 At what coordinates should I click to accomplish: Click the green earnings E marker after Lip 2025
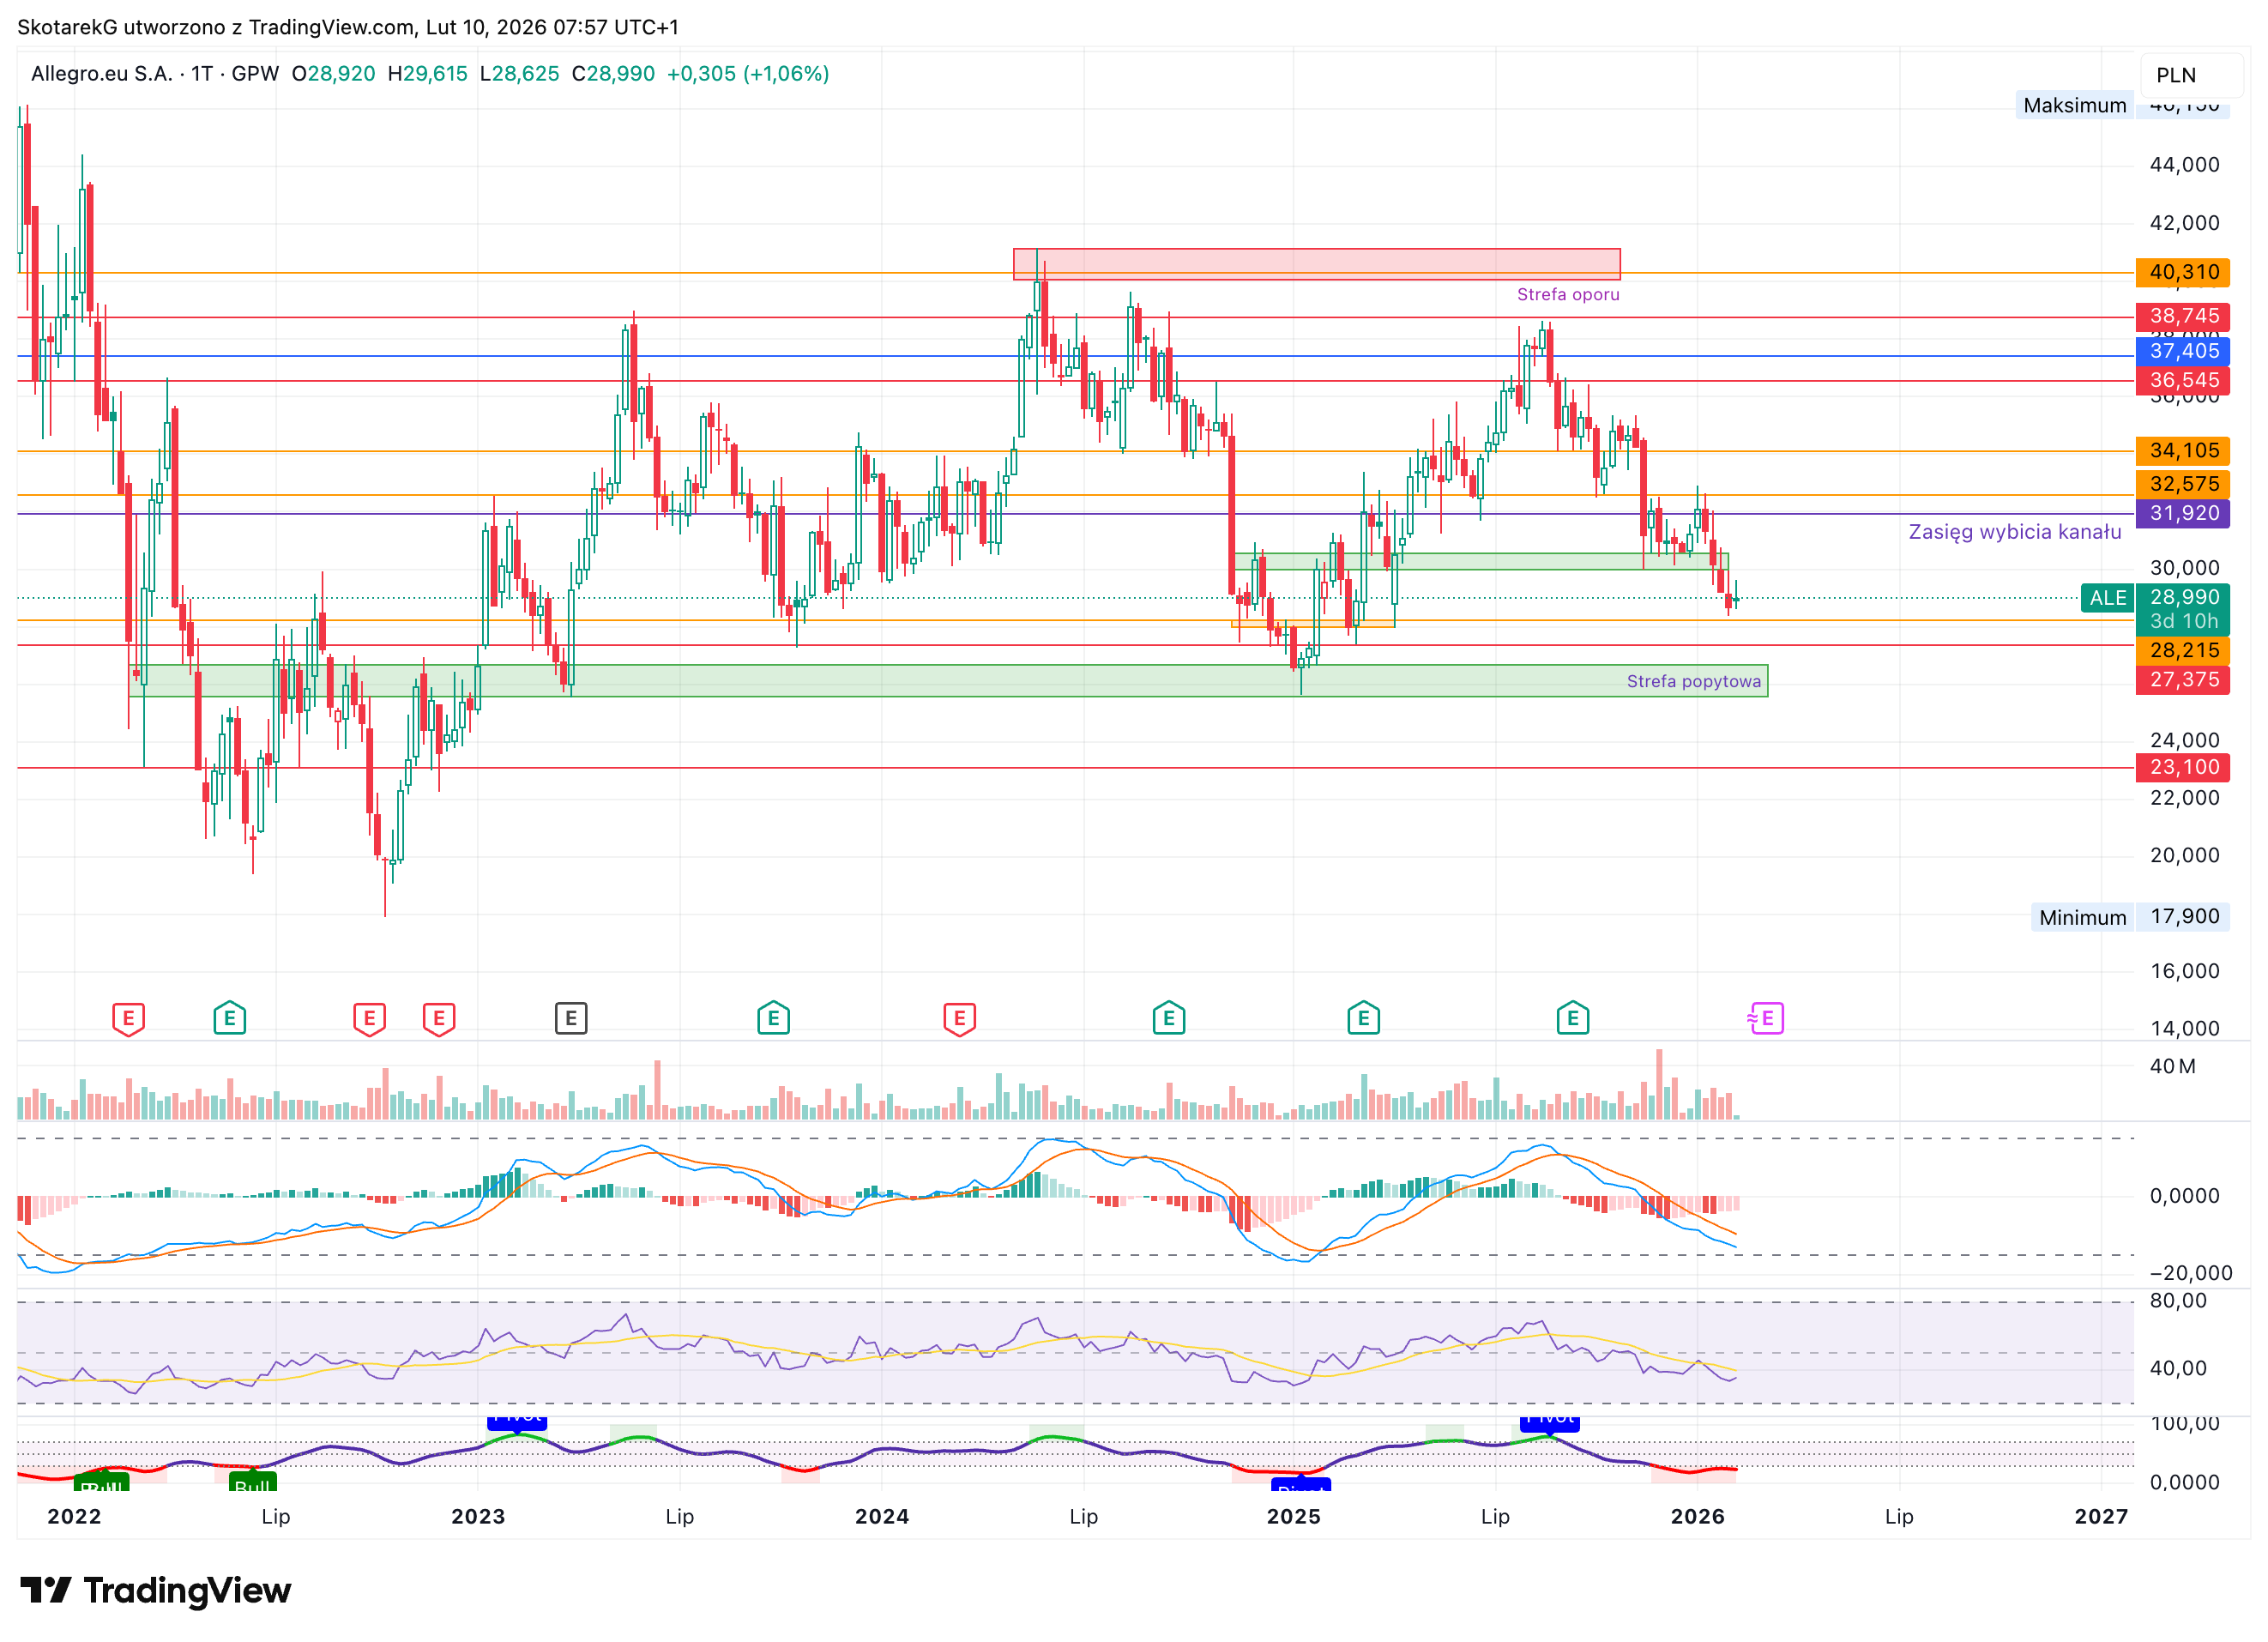click(x=1573, y=1018)
